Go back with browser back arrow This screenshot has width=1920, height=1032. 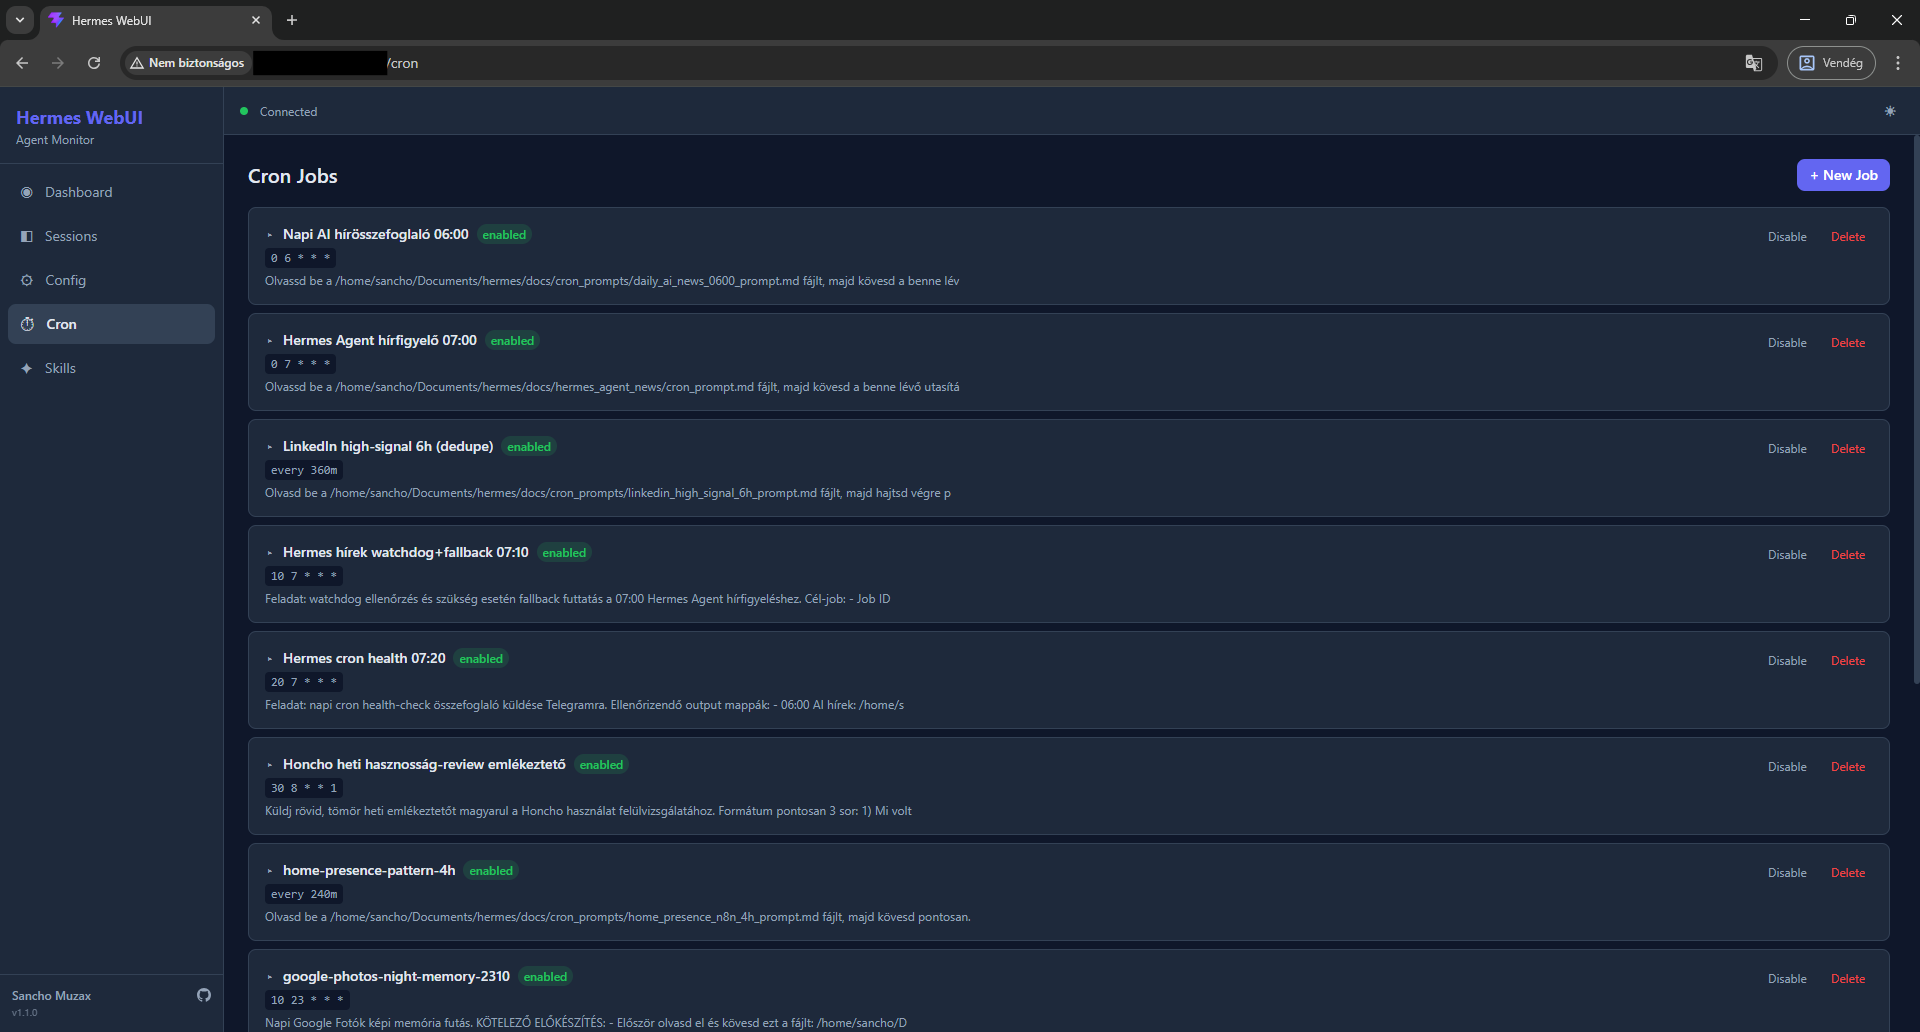pos(22,63)
